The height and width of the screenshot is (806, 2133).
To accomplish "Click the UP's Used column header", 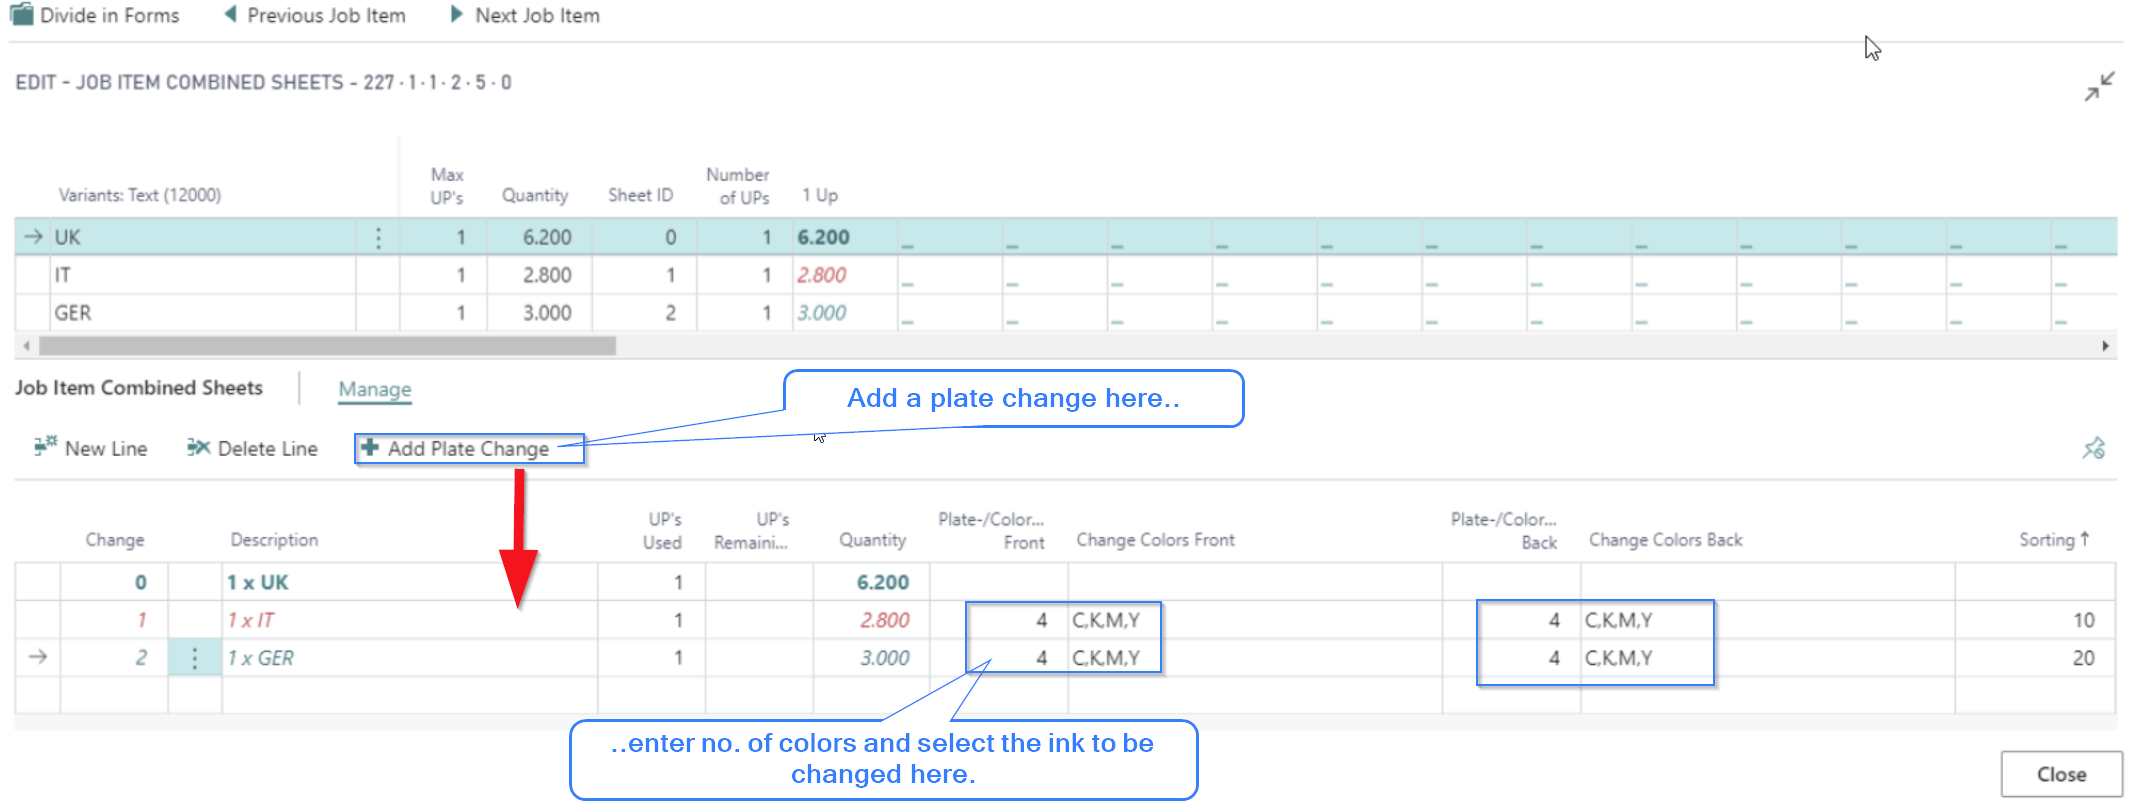I will (x=663, y=531).
